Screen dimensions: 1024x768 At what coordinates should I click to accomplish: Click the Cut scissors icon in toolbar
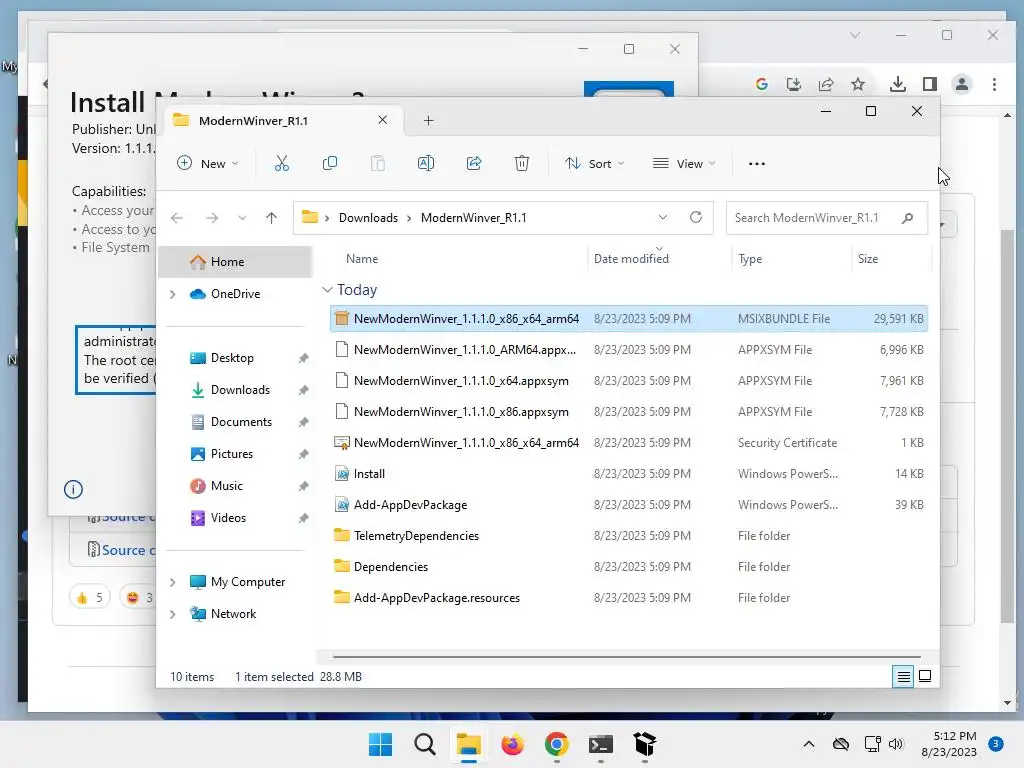pos(281,163)
